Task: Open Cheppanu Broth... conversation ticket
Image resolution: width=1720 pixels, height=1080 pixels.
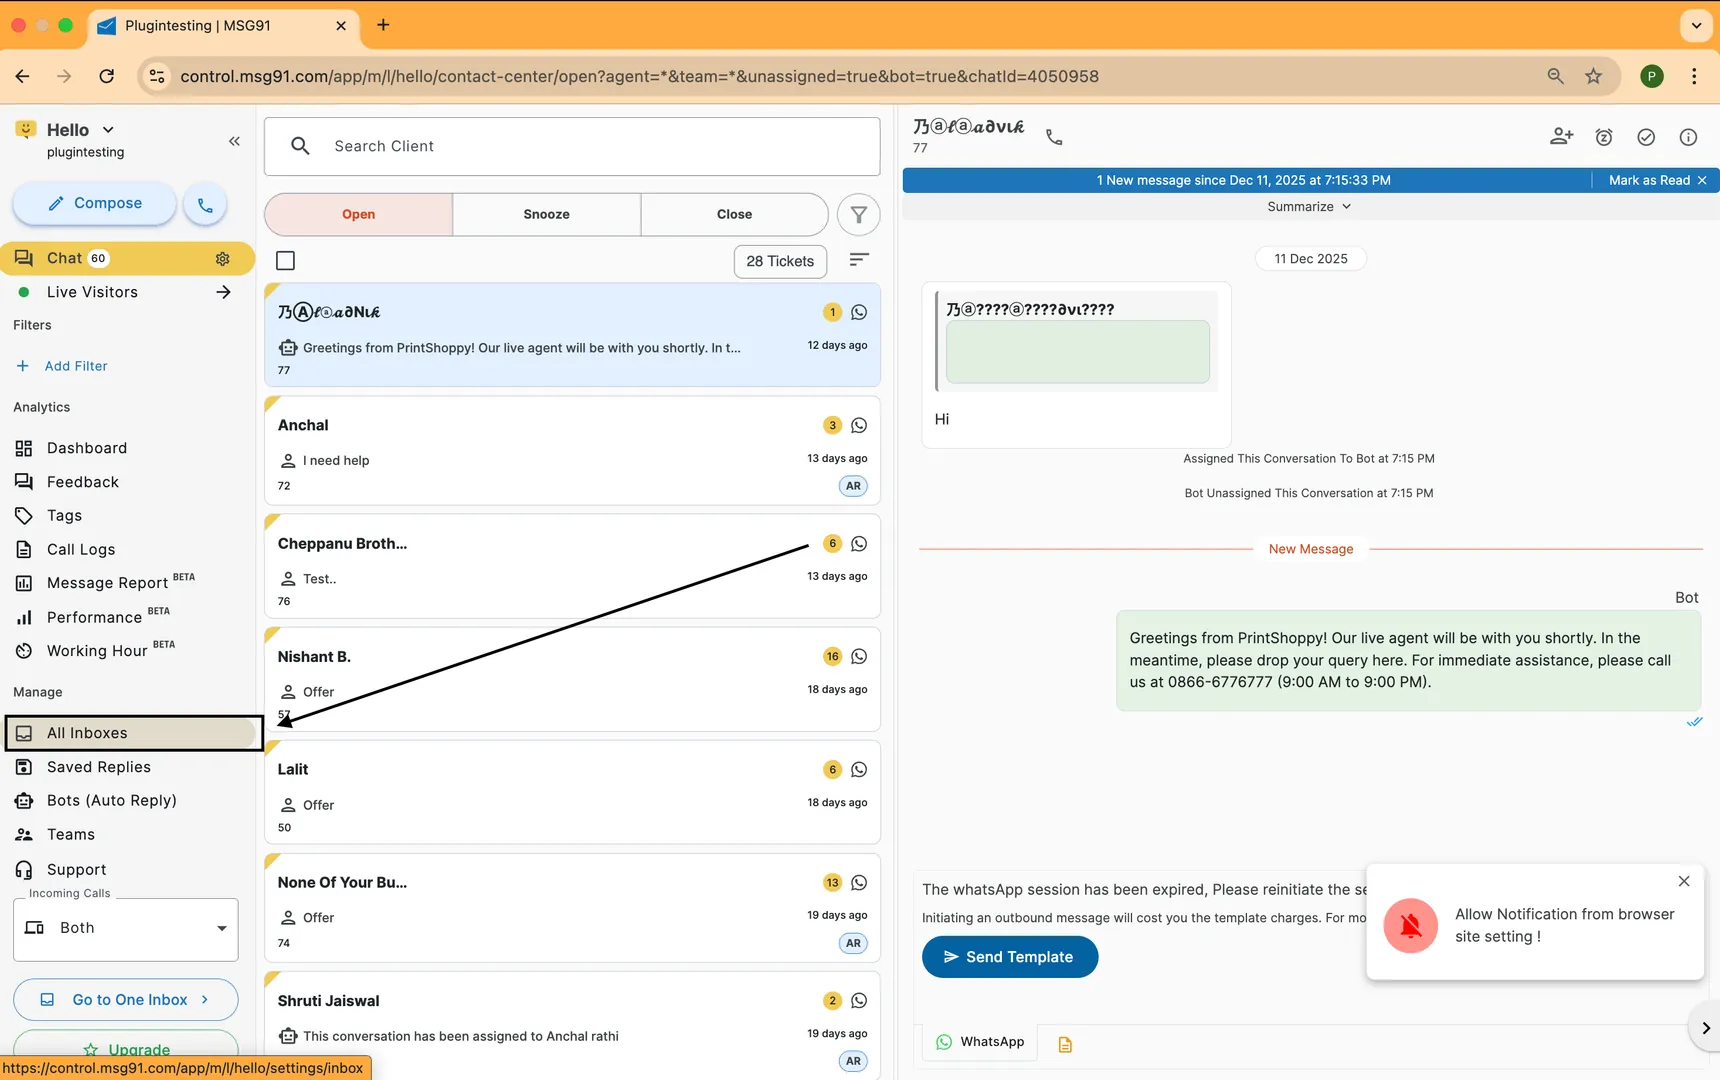Action: 573,567
